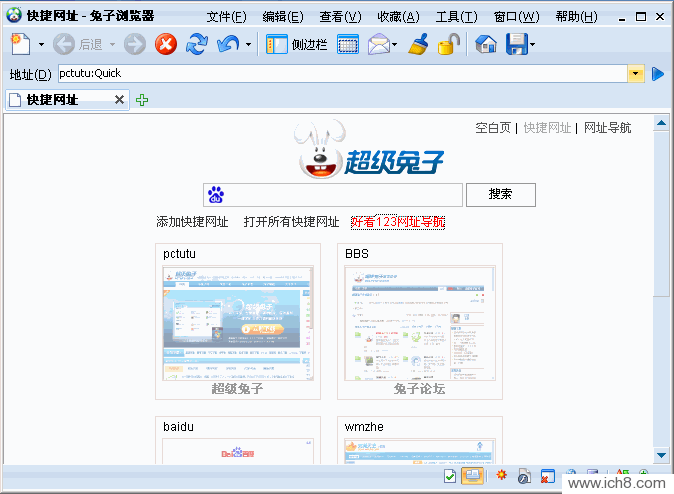The image size is (674, 494).
Task: Click the grayed 快捷网址 link at top right
Action: point(547,128)
